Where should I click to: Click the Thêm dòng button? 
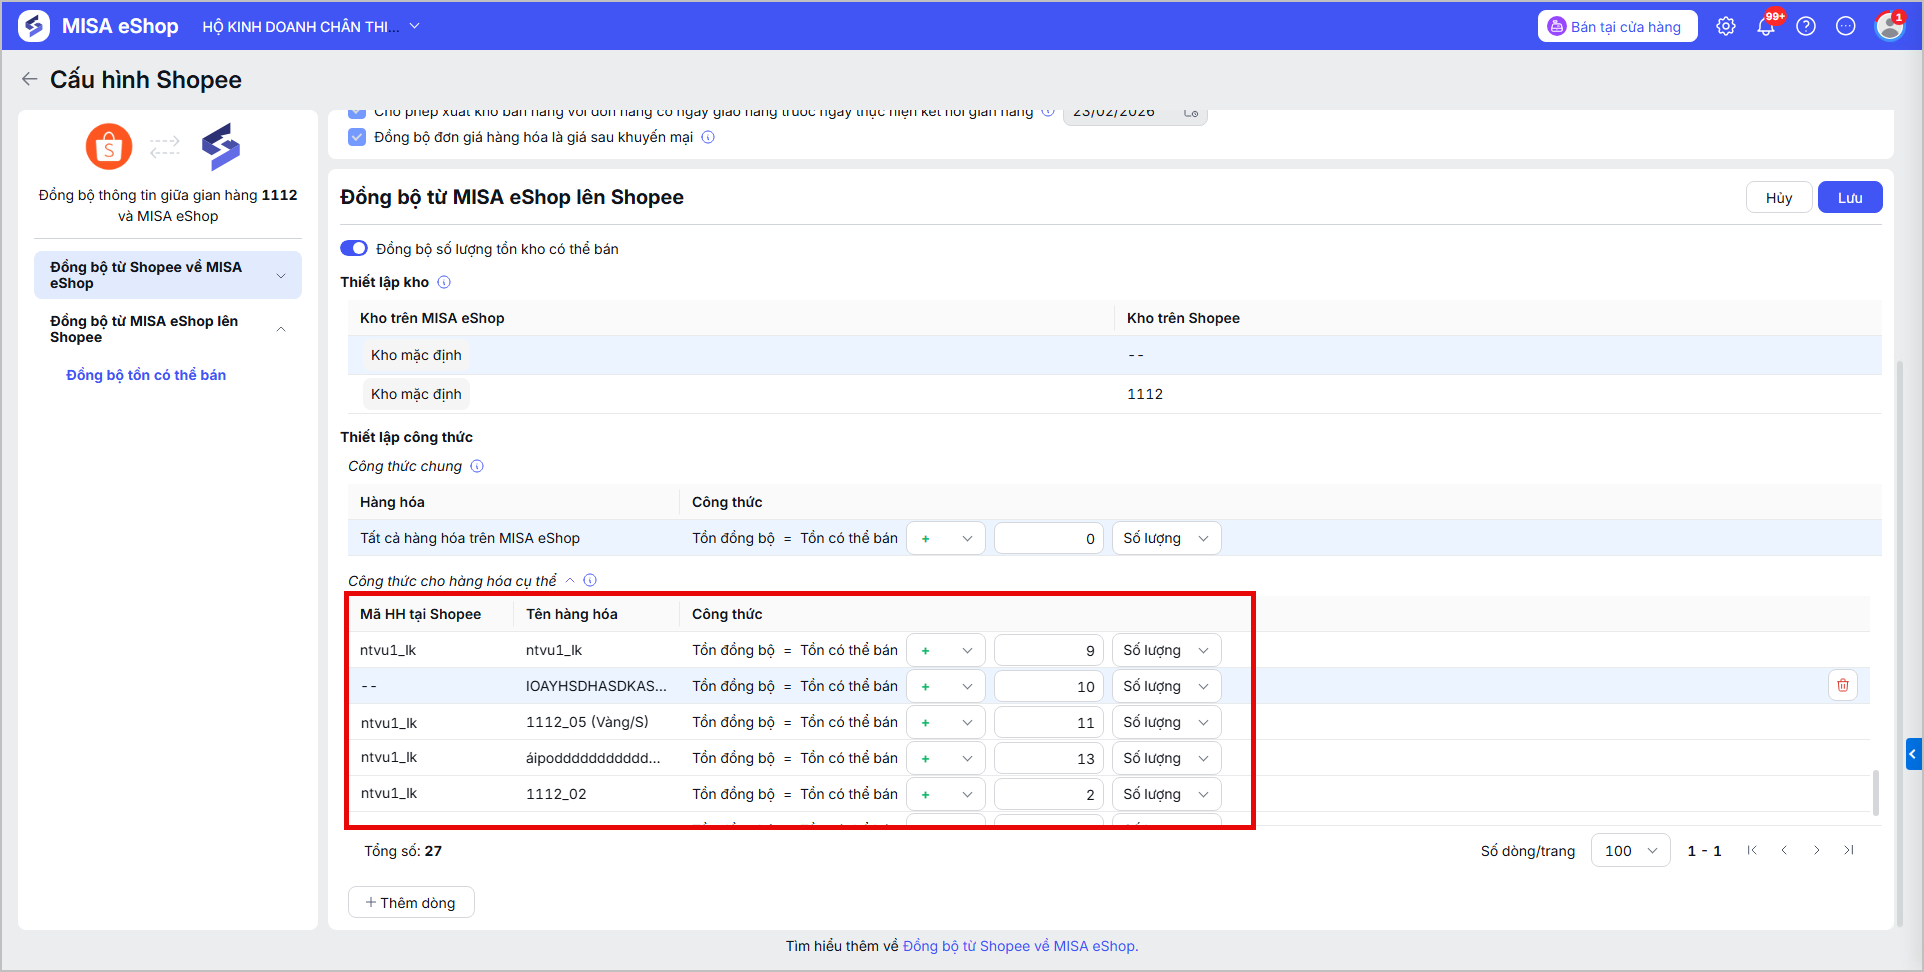(x=411, y=902)
